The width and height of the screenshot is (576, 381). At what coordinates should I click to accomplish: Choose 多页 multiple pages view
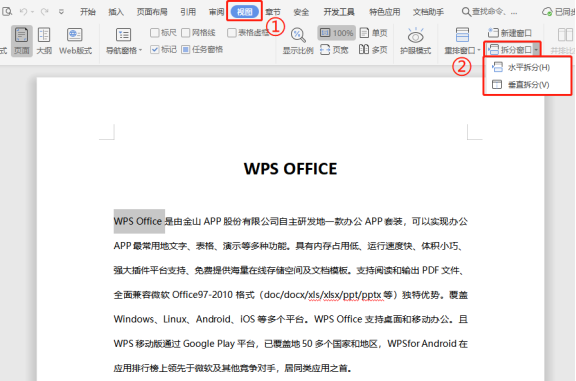[373, 50]
